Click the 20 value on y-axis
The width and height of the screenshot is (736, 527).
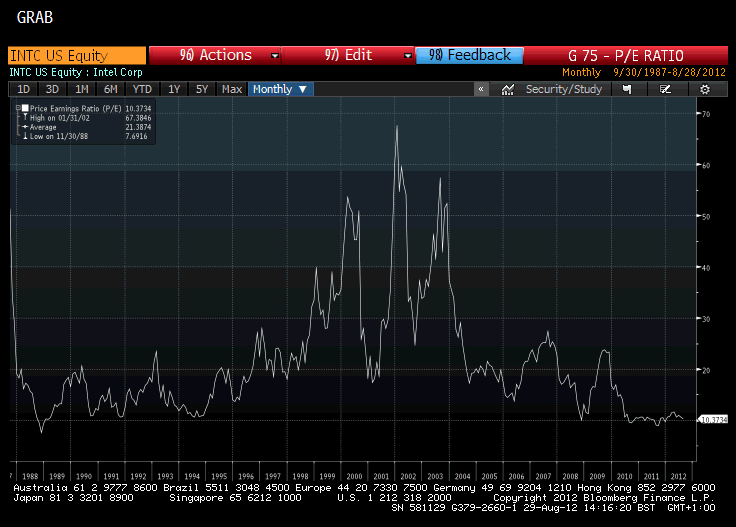(706, 370)
